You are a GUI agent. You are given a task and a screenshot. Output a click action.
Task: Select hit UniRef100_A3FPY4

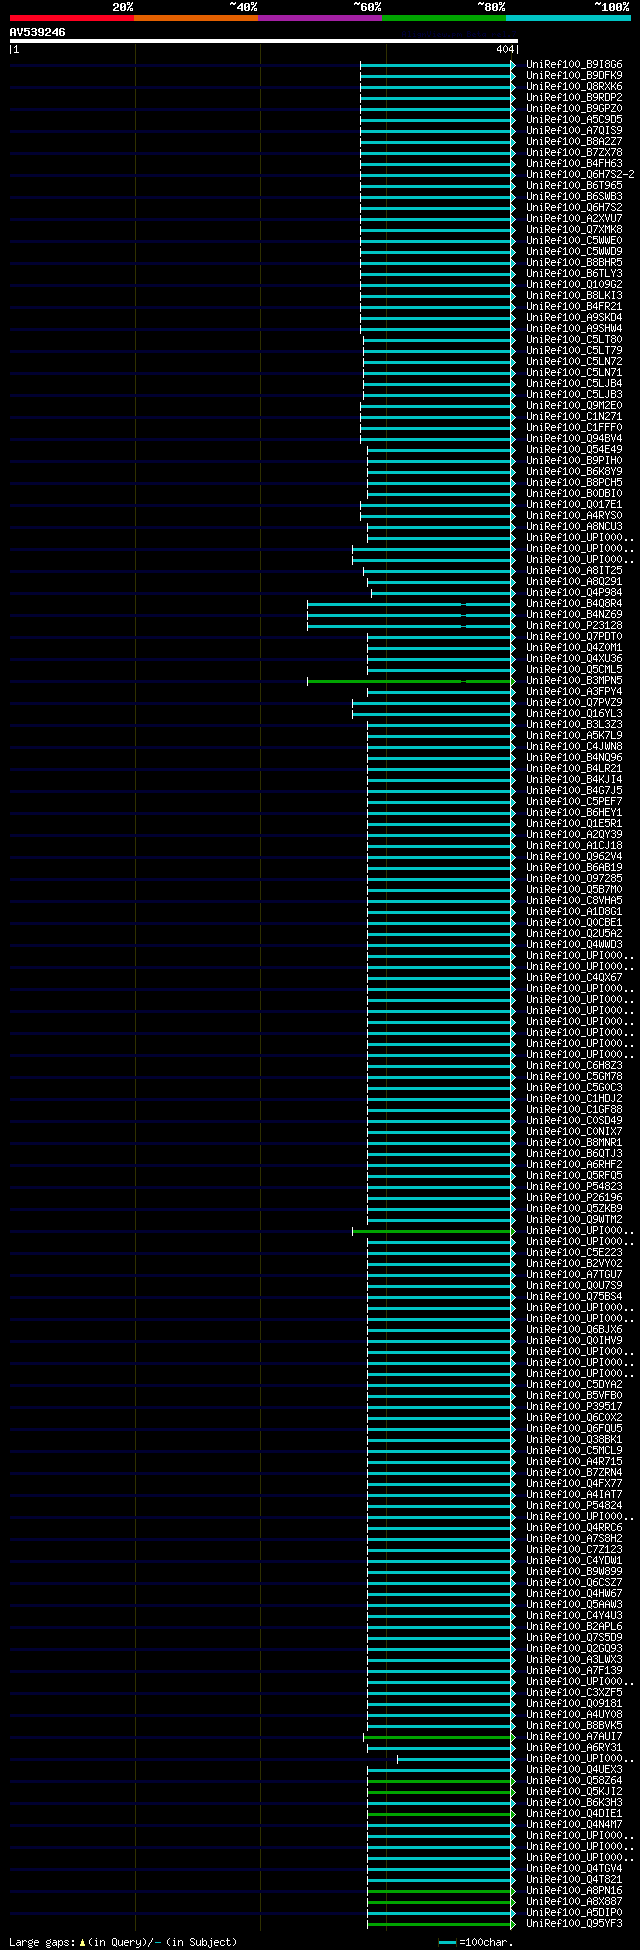(x=574, y=691)
